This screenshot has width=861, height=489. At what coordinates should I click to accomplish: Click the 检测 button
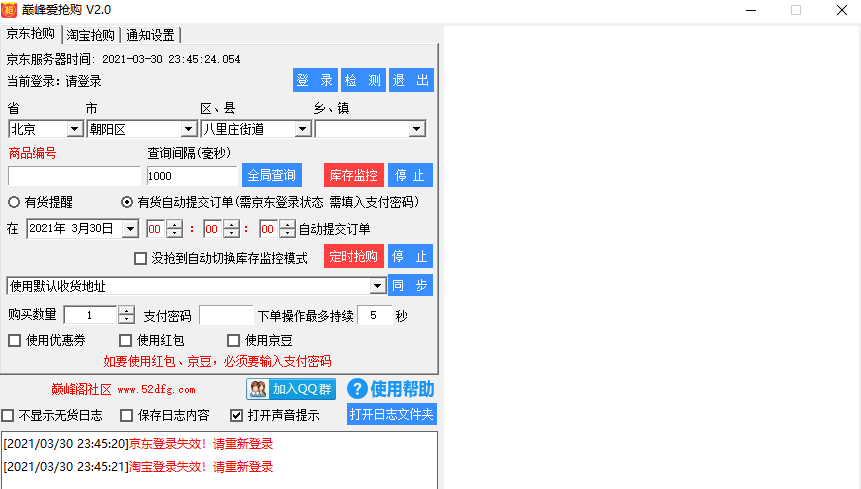click(x=363, y=80)
